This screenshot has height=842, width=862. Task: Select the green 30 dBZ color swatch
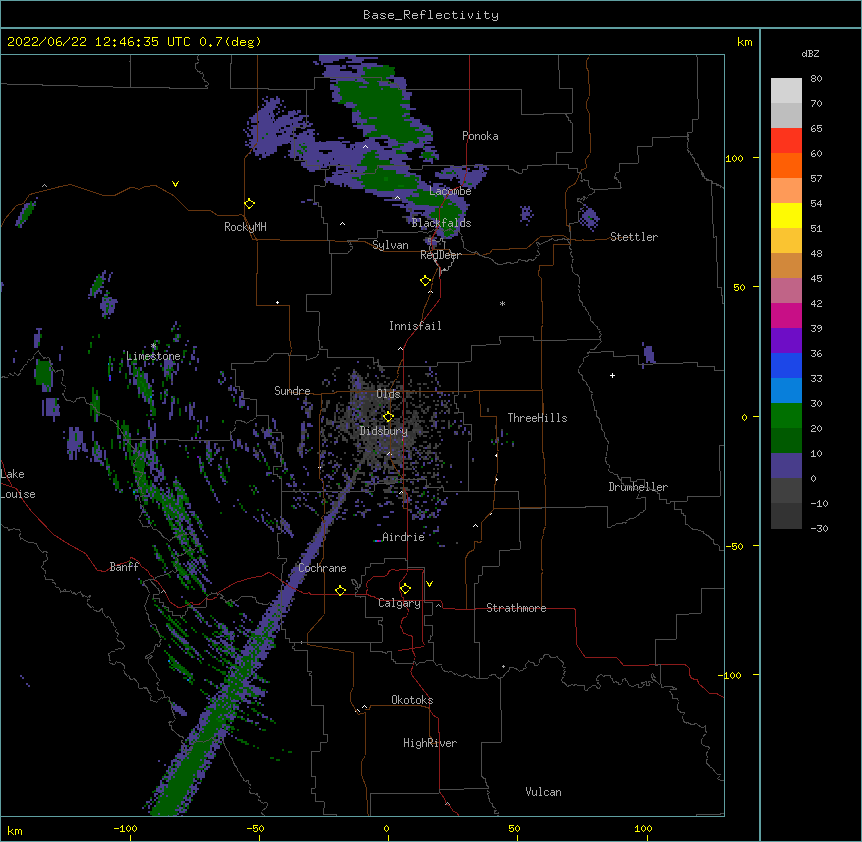[x=786, y=416]
